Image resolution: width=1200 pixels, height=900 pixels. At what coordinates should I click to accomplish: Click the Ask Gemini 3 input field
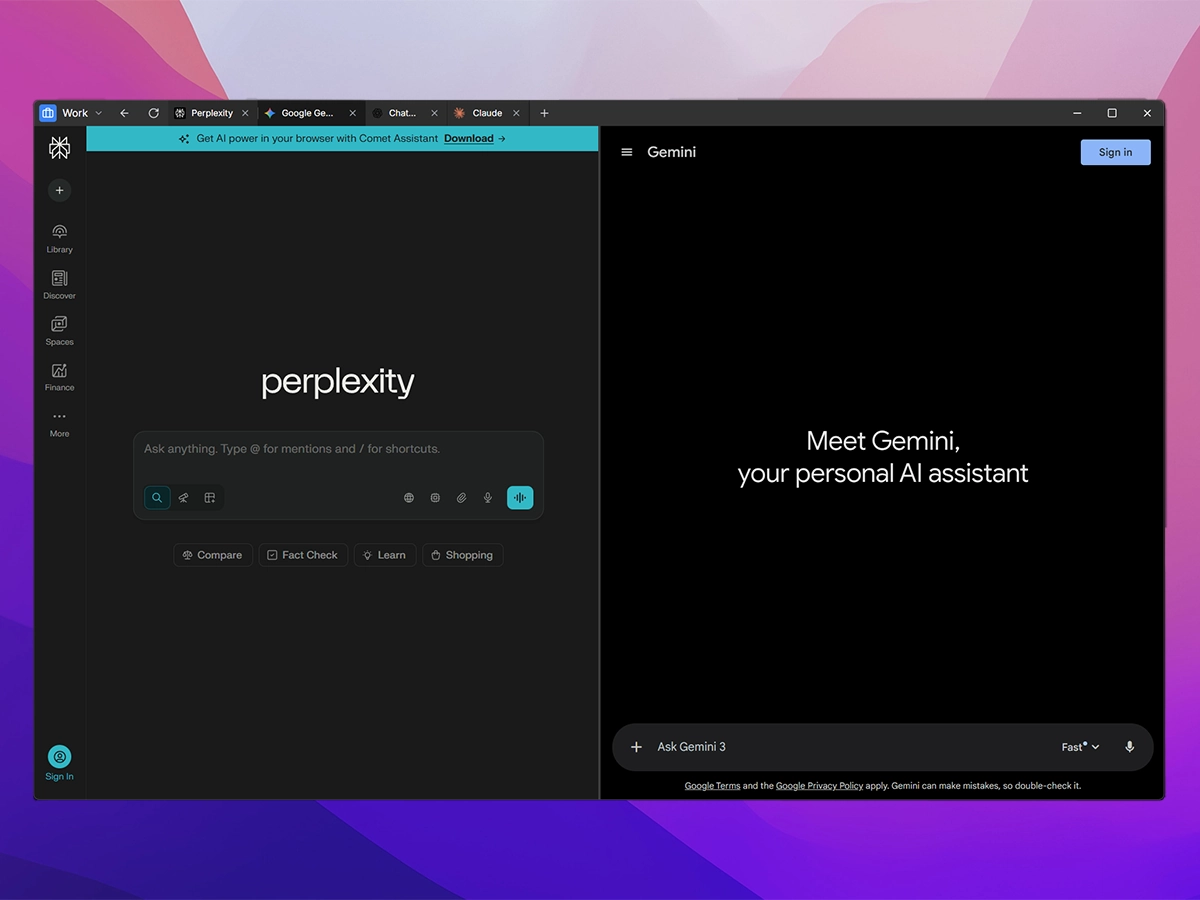pyautogui.click(x=800, y=747)
